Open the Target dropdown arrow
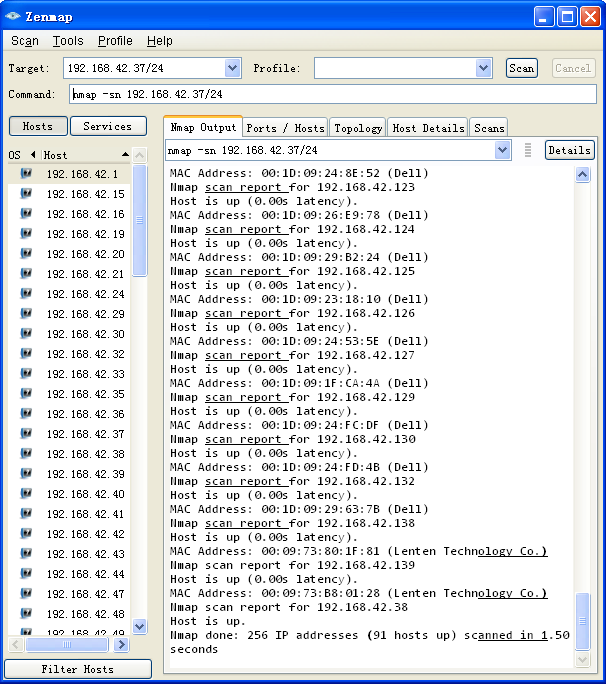The height and width of the screenshot is (685, 606). 233,68
